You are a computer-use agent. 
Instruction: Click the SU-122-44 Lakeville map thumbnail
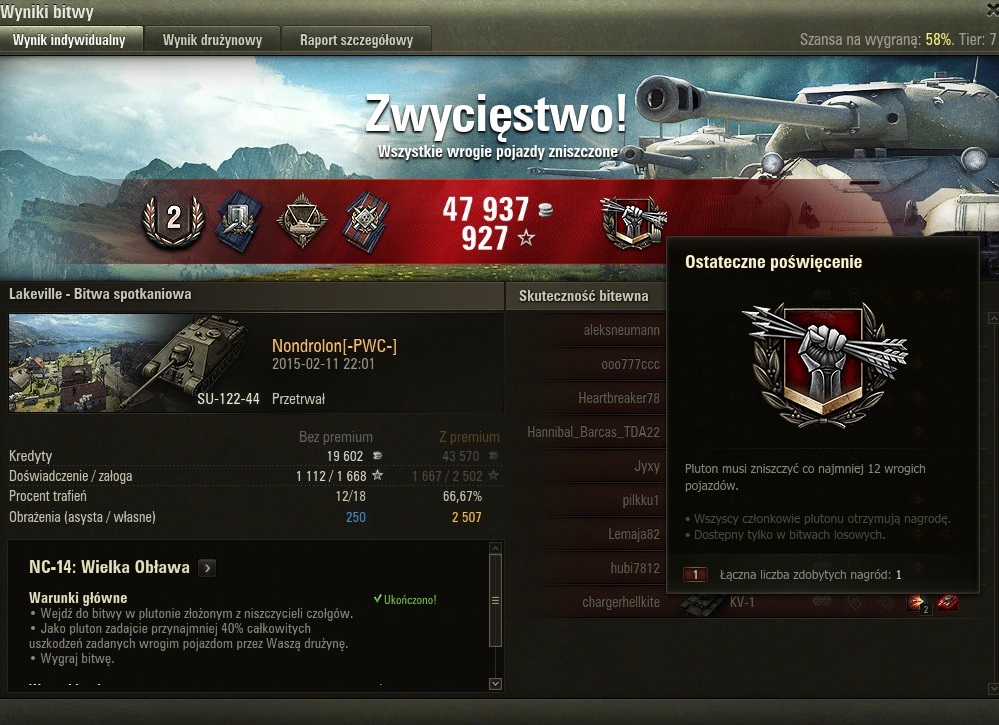(132, 362)
